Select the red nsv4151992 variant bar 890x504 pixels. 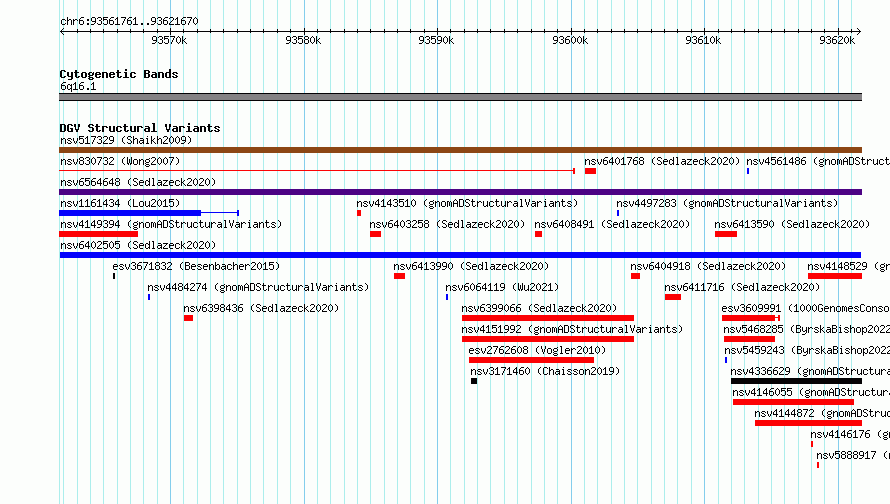click(x=548, y=339)
